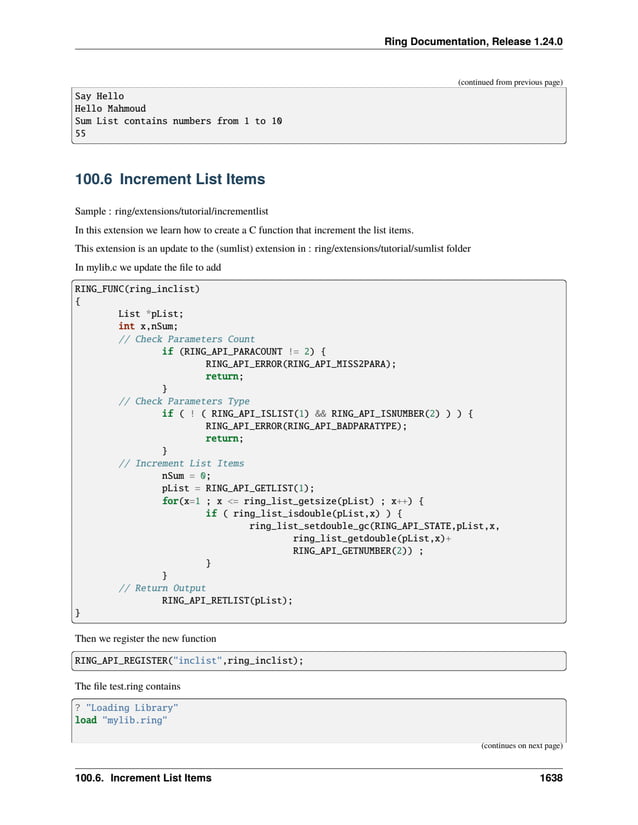Image resolution: width=638 pixels, height=825 pixels.
Task: Click the sentence mentioning the sumlist folder
Action: click(x=272, y=249)
